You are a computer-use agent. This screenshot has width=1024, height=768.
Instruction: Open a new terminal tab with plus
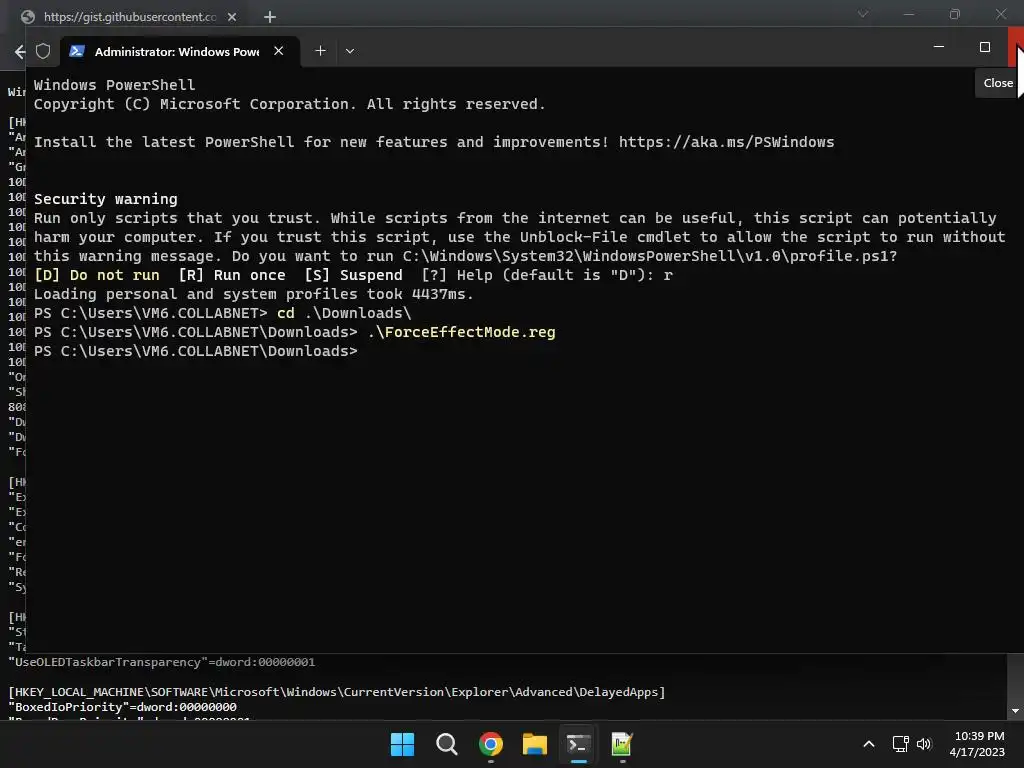click(320, 51)
